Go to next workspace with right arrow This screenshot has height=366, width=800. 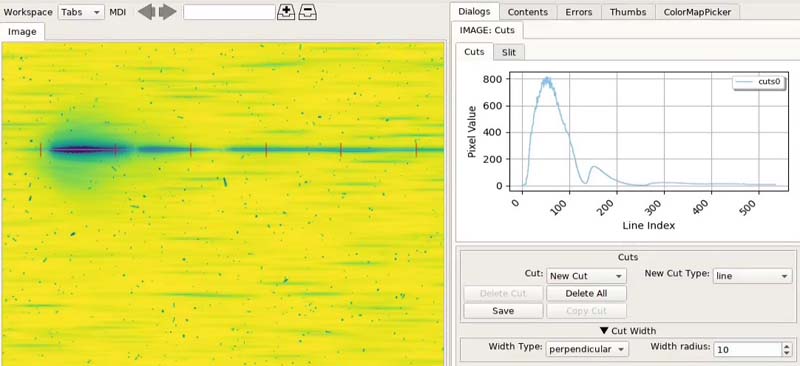point(167,12)
